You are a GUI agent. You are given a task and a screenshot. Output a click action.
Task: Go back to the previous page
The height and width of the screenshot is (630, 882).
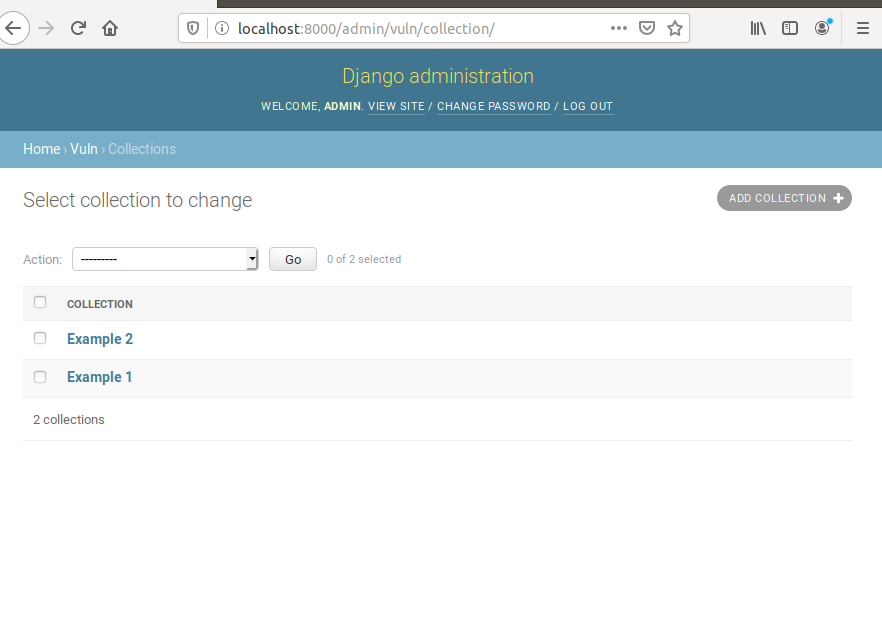tap(14, 28)
